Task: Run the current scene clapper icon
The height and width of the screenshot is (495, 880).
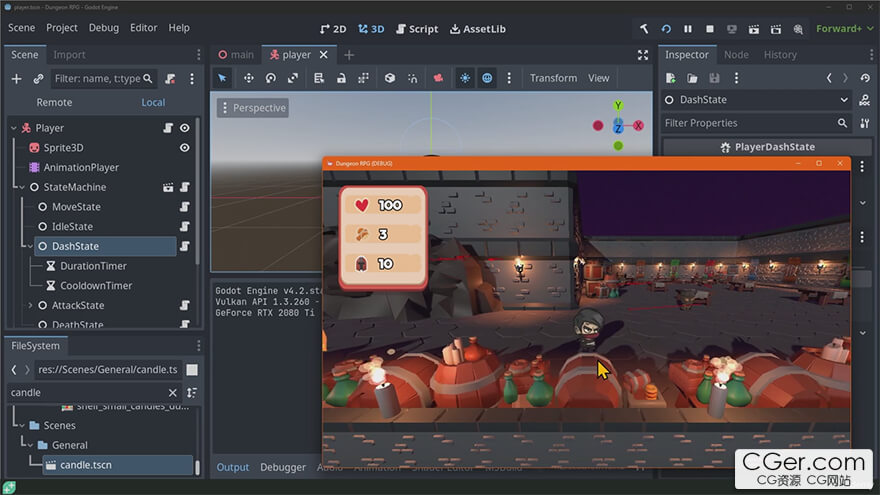Action: coord(754,29)
